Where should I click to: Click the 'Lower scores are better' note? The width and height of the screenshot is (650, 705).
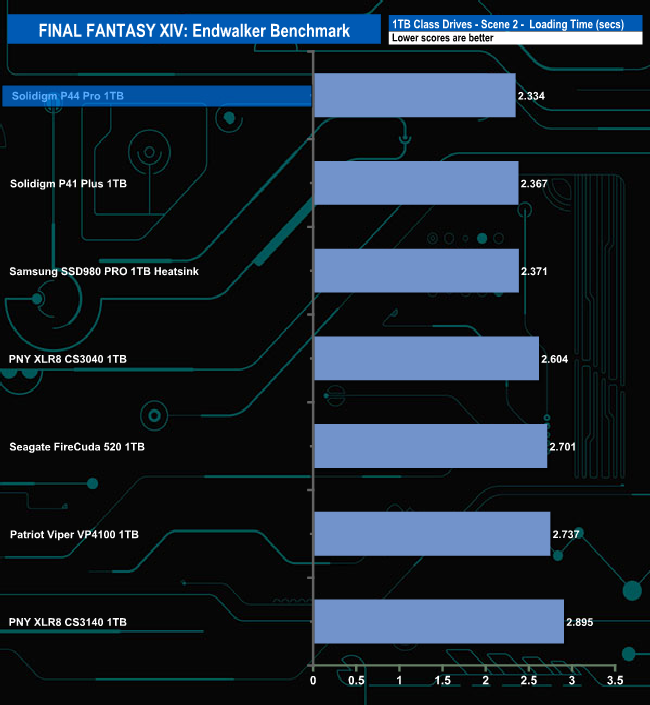coord(442,38)
